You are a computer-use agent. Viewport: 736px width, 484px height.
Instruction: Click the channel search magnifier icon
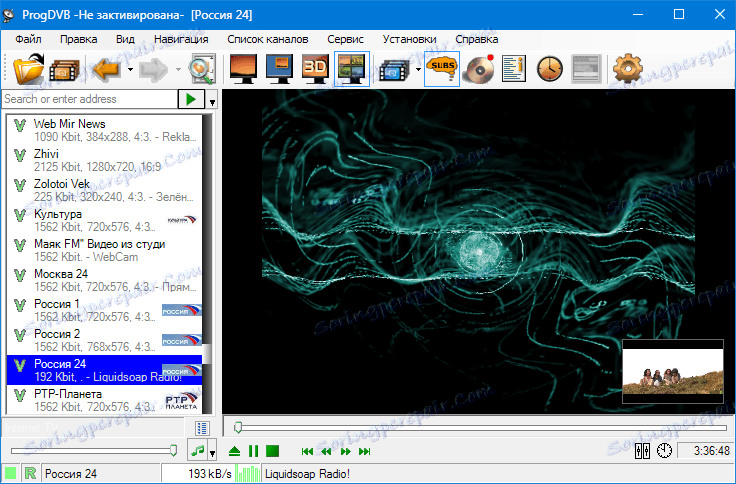point(202,69)
